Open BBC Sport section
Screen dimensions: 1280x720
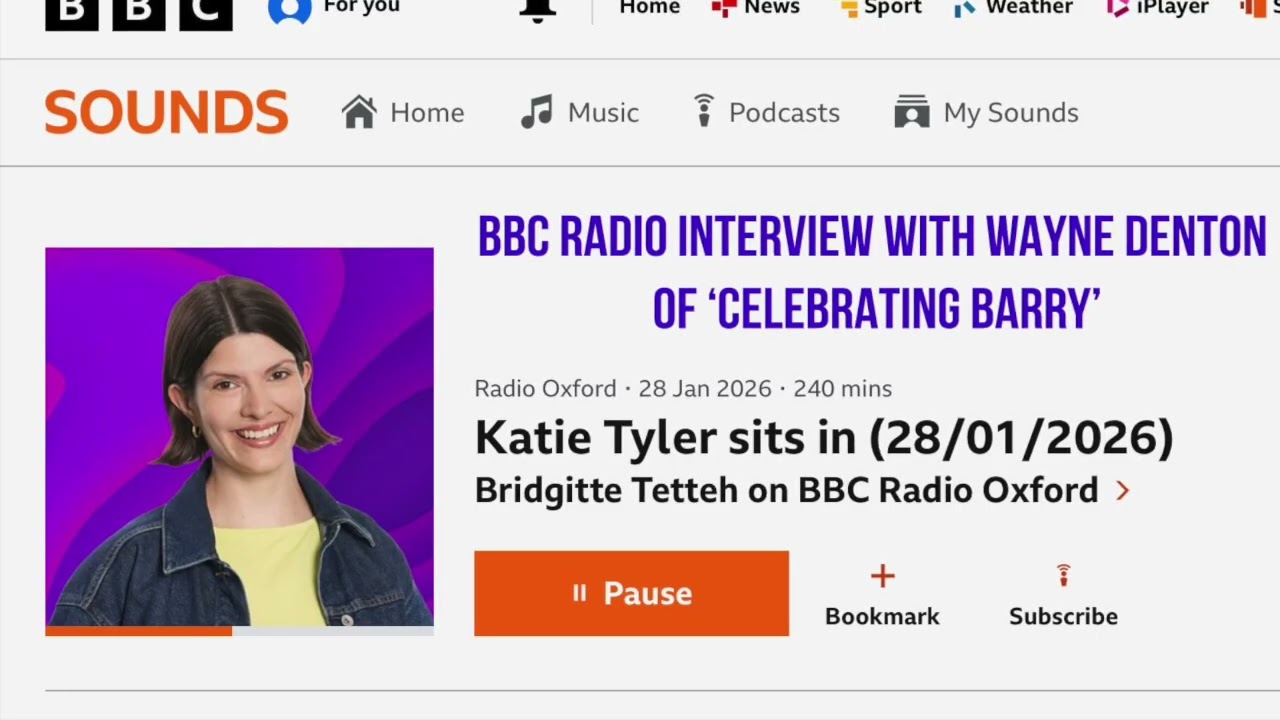pyautogui.click(x=892, y=8)
